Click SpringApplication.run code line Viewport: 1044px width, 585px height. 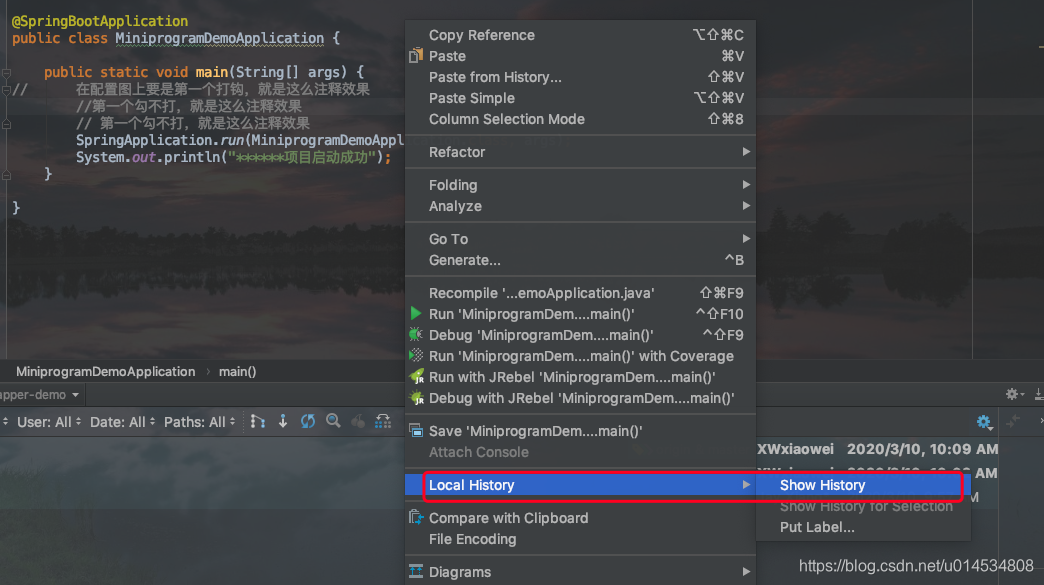pos(240,140)
